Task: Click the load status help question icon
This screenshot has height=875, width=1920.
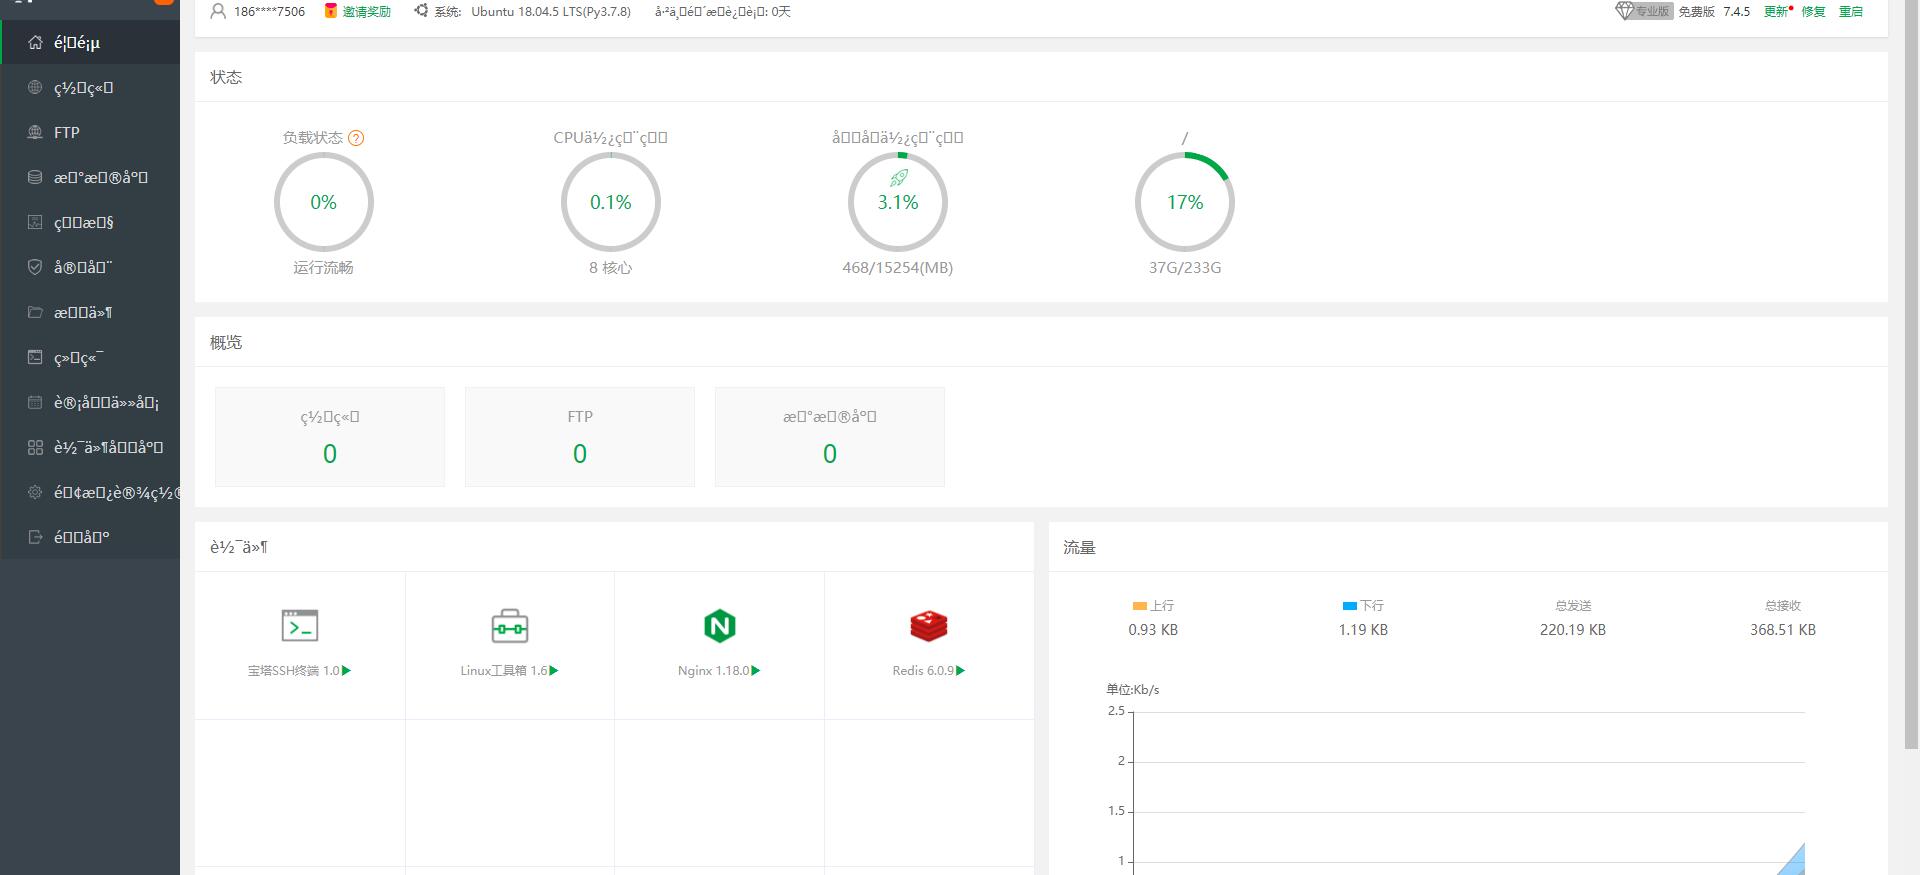Action: [x=356, y=138]
